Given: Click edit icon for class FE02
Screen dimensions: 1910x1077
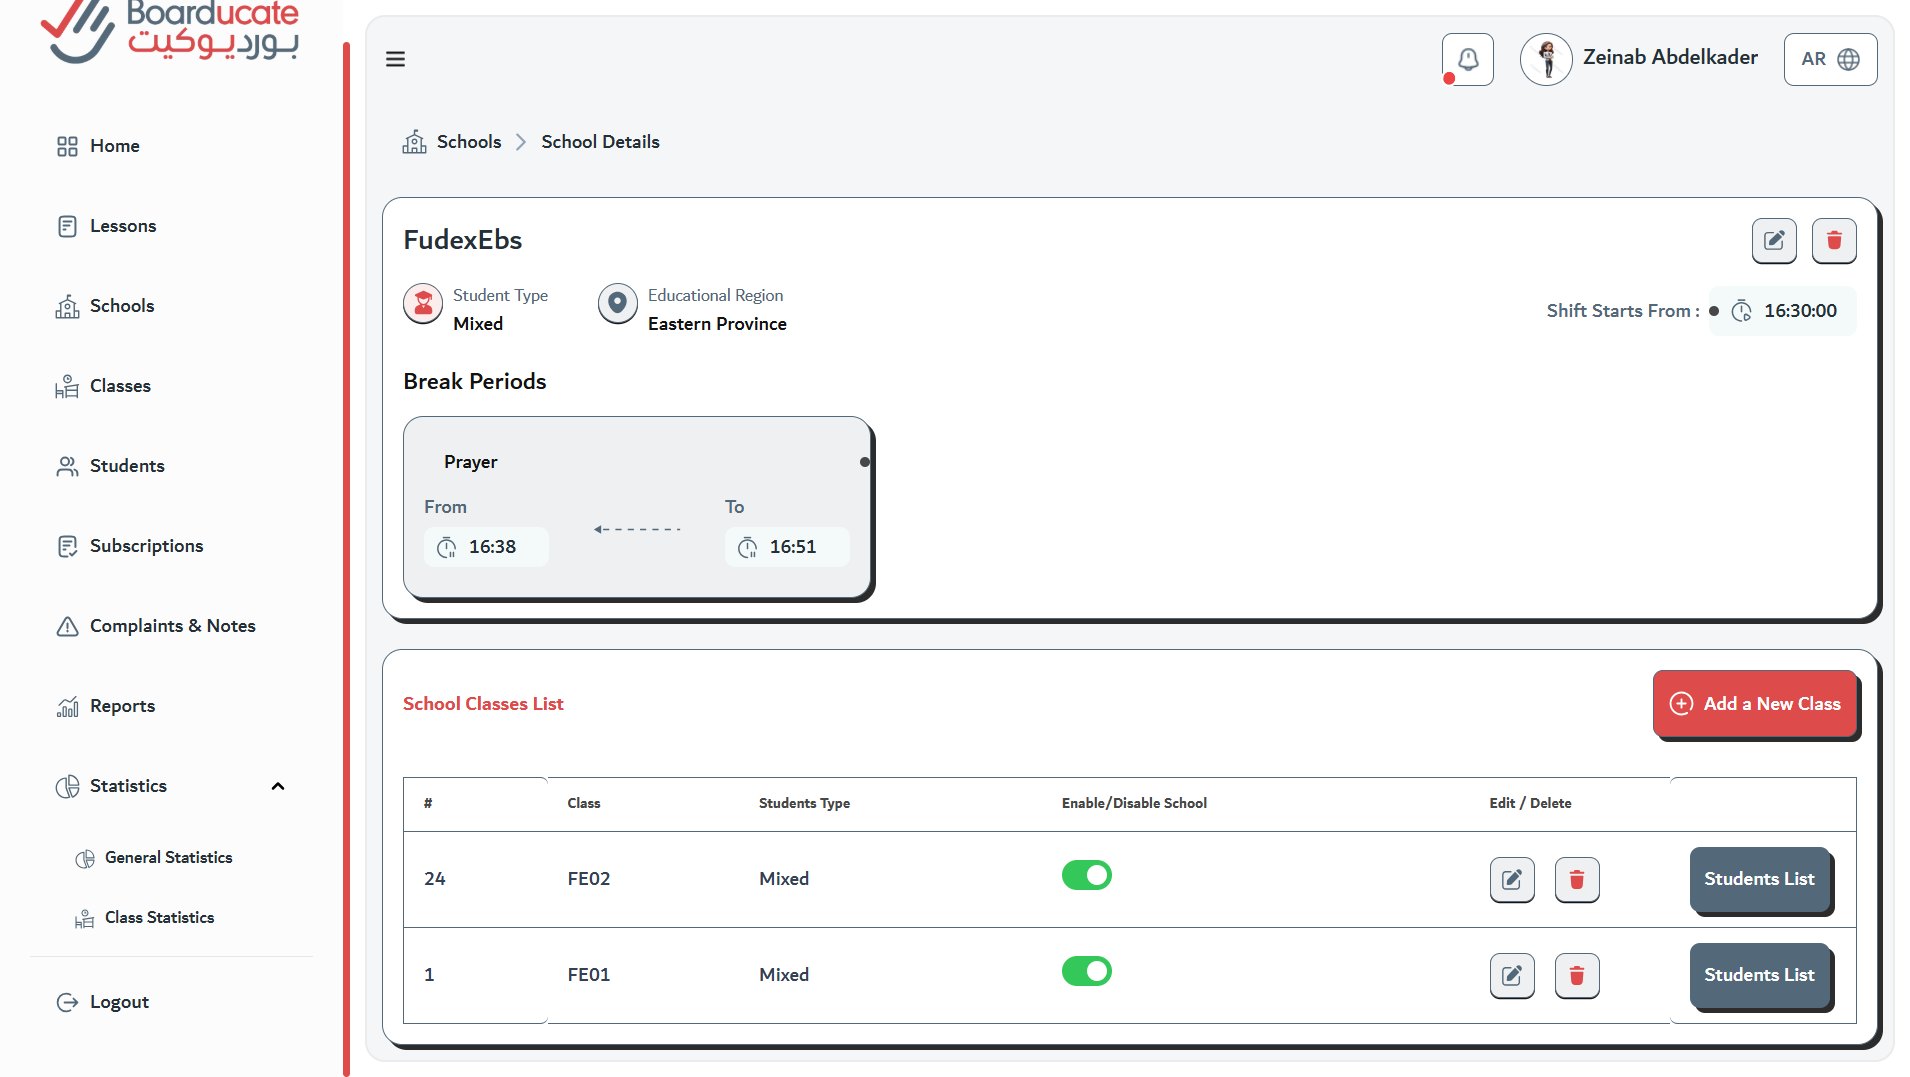Looking at the screenshot, I should (1512, 880).
